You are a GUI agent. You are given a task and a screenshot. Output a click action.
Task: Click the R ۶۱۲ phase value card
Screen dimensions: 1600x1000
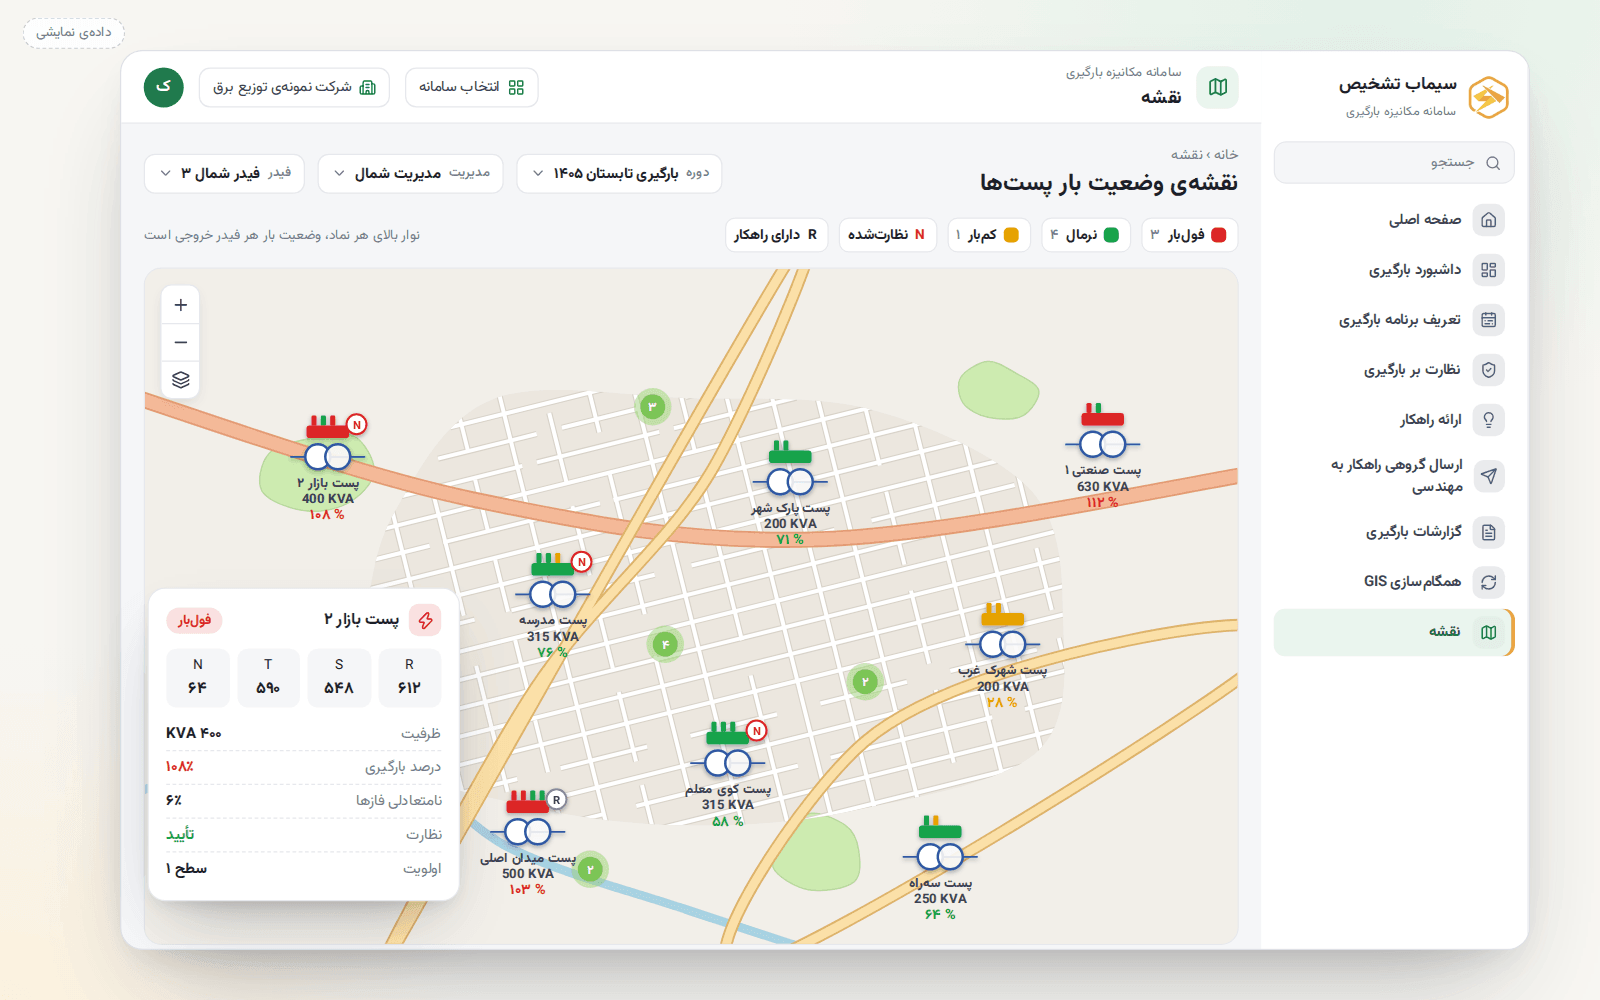(410, 678)
